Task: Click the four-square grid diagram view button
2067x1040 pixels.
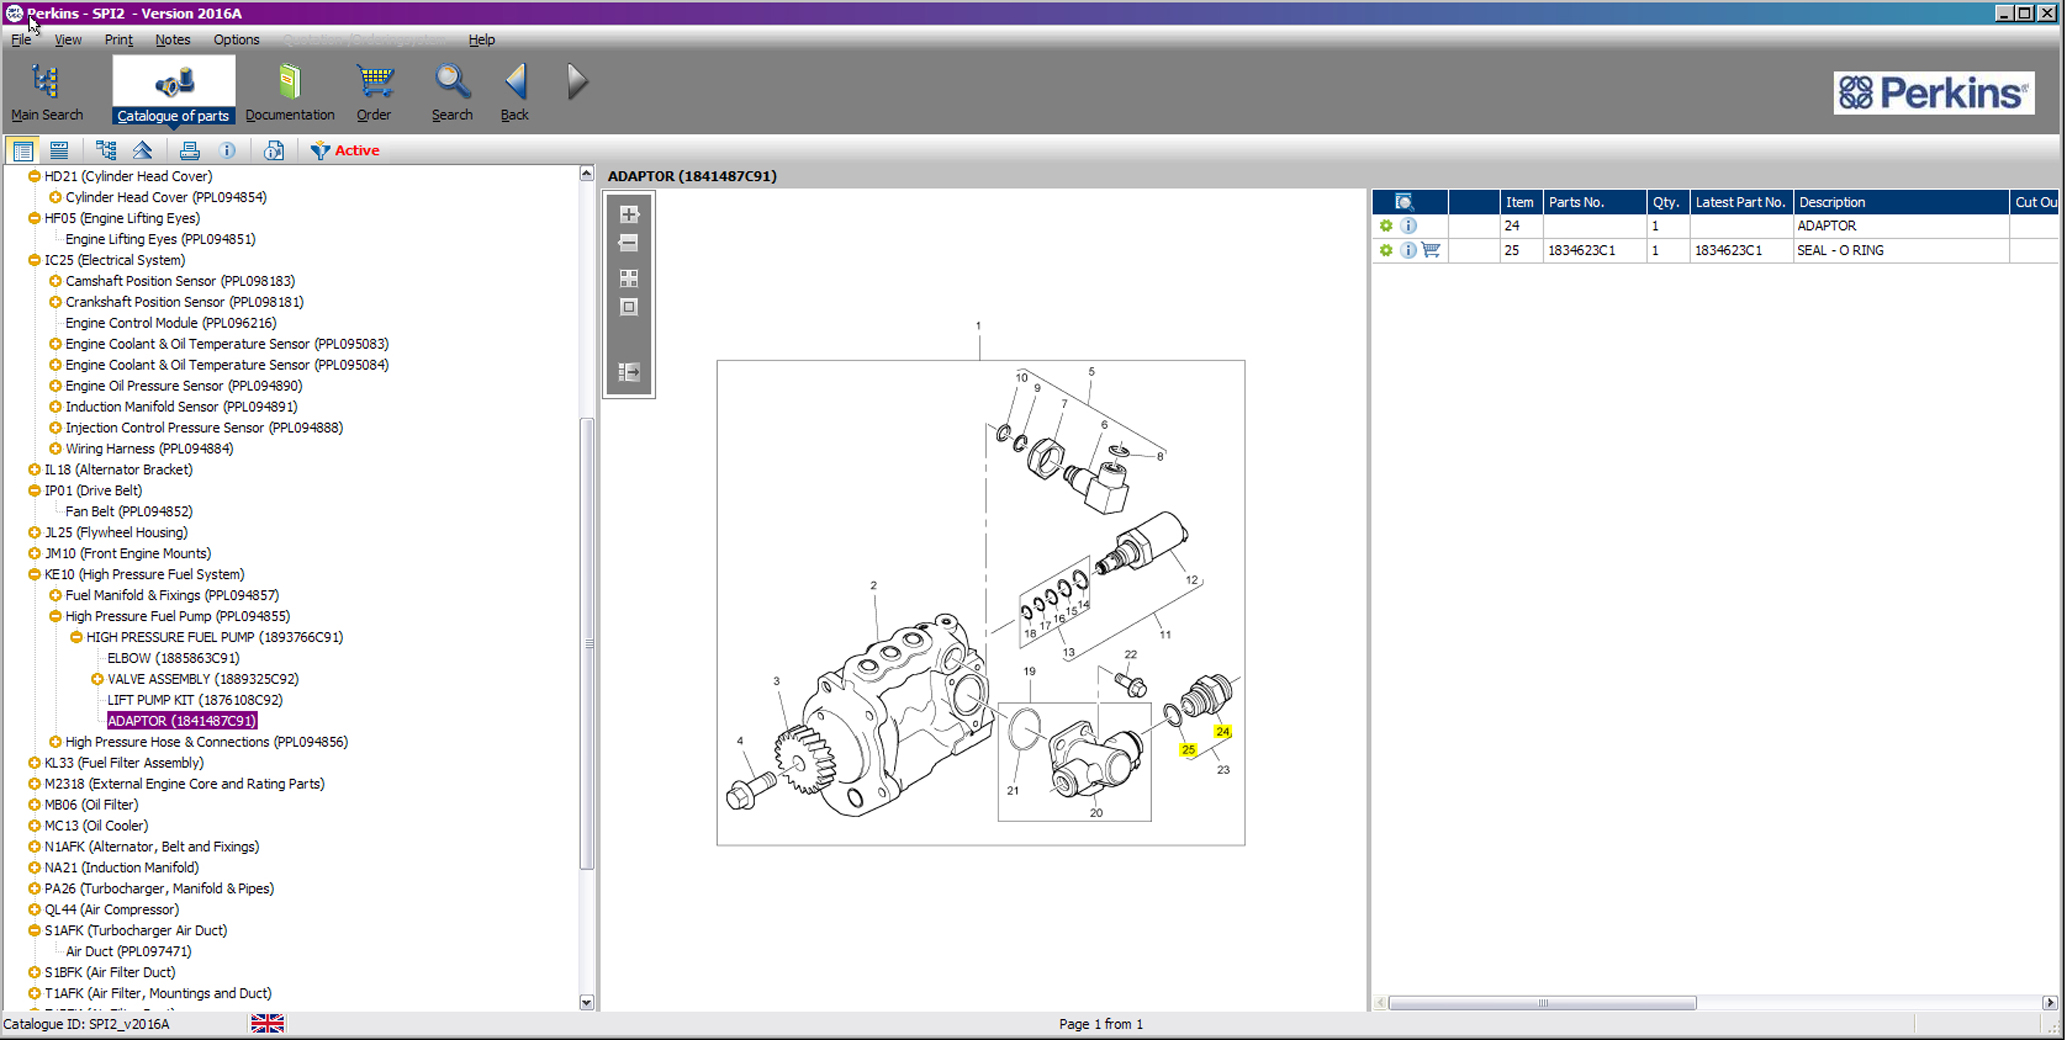Action: (629, 278)
